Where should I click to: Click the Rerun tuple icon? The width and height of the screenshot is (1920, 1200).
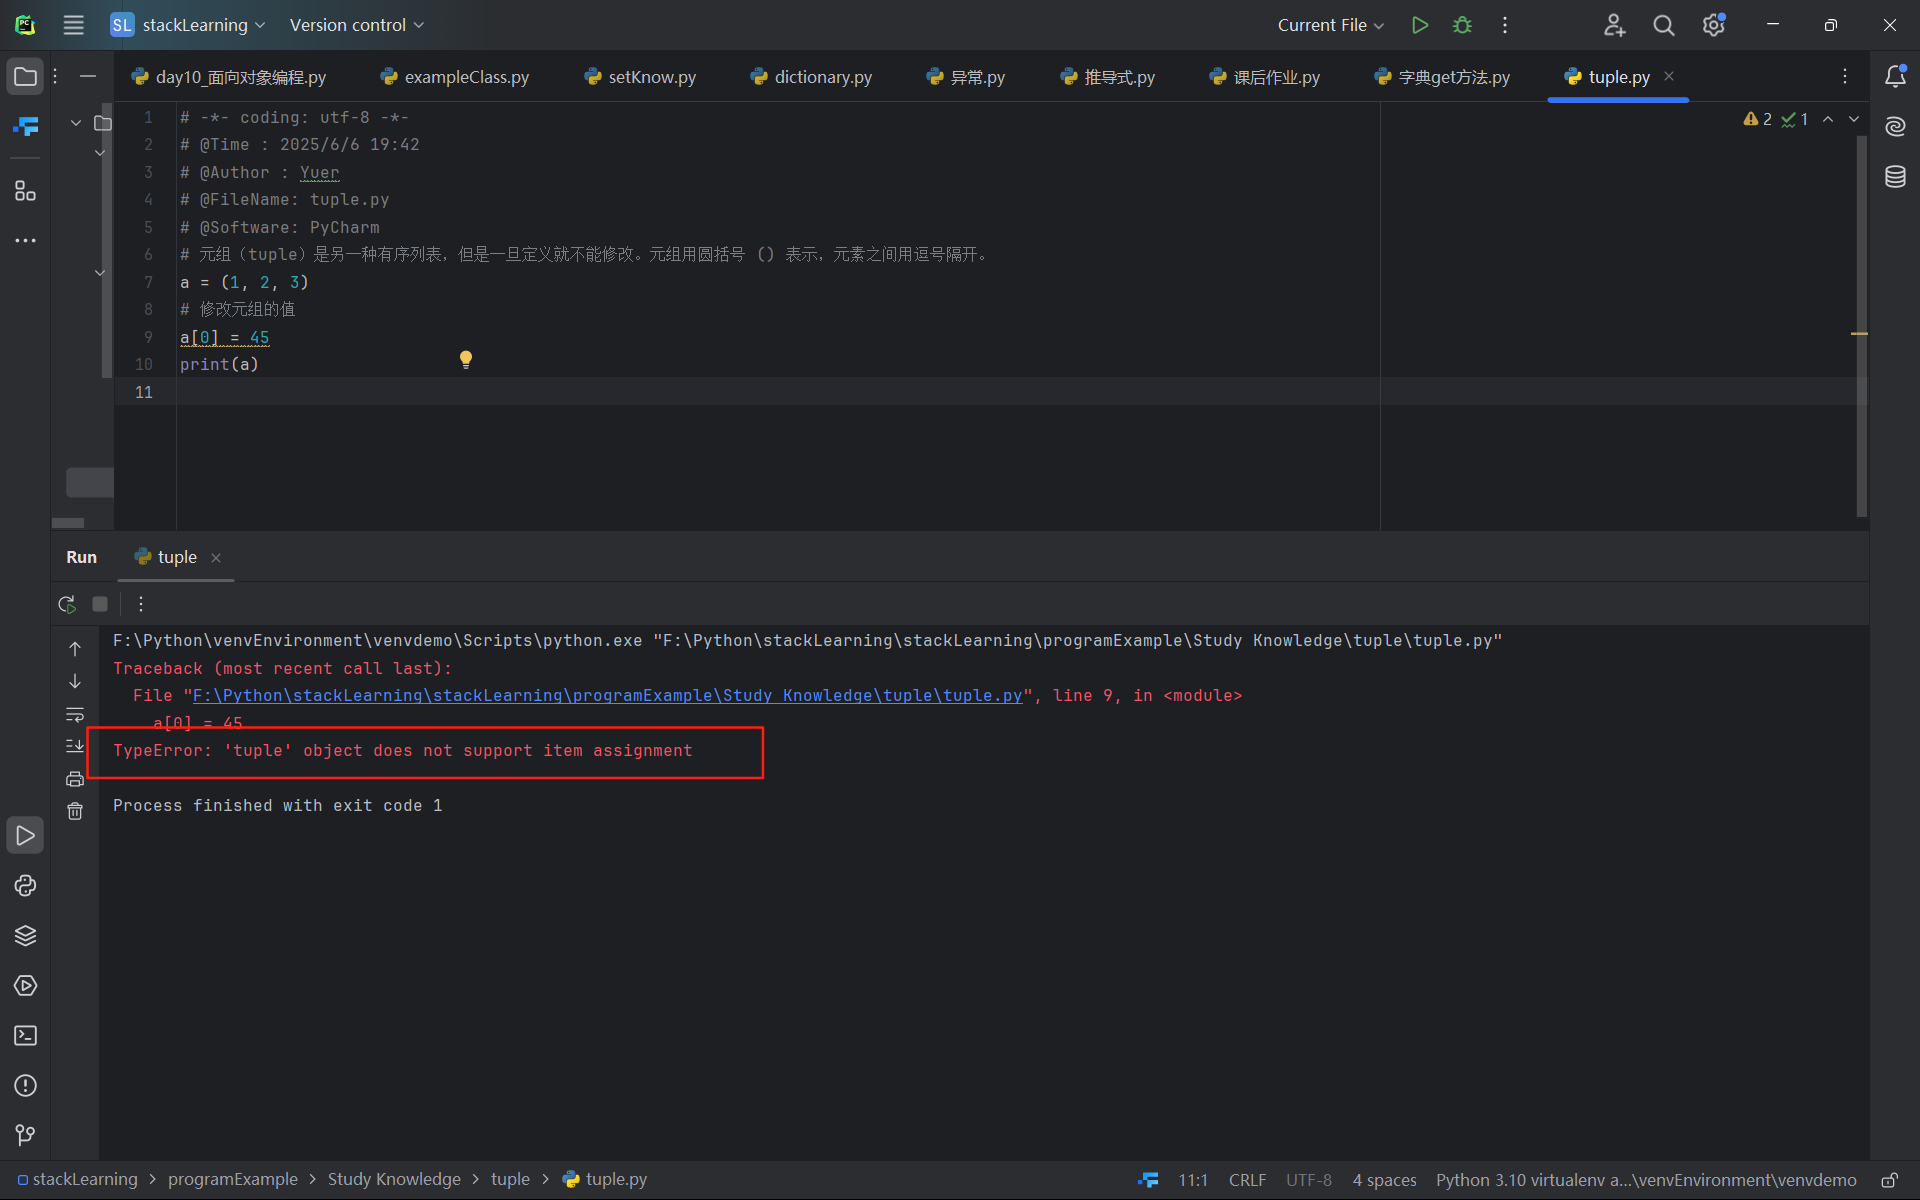coord(67,604)
